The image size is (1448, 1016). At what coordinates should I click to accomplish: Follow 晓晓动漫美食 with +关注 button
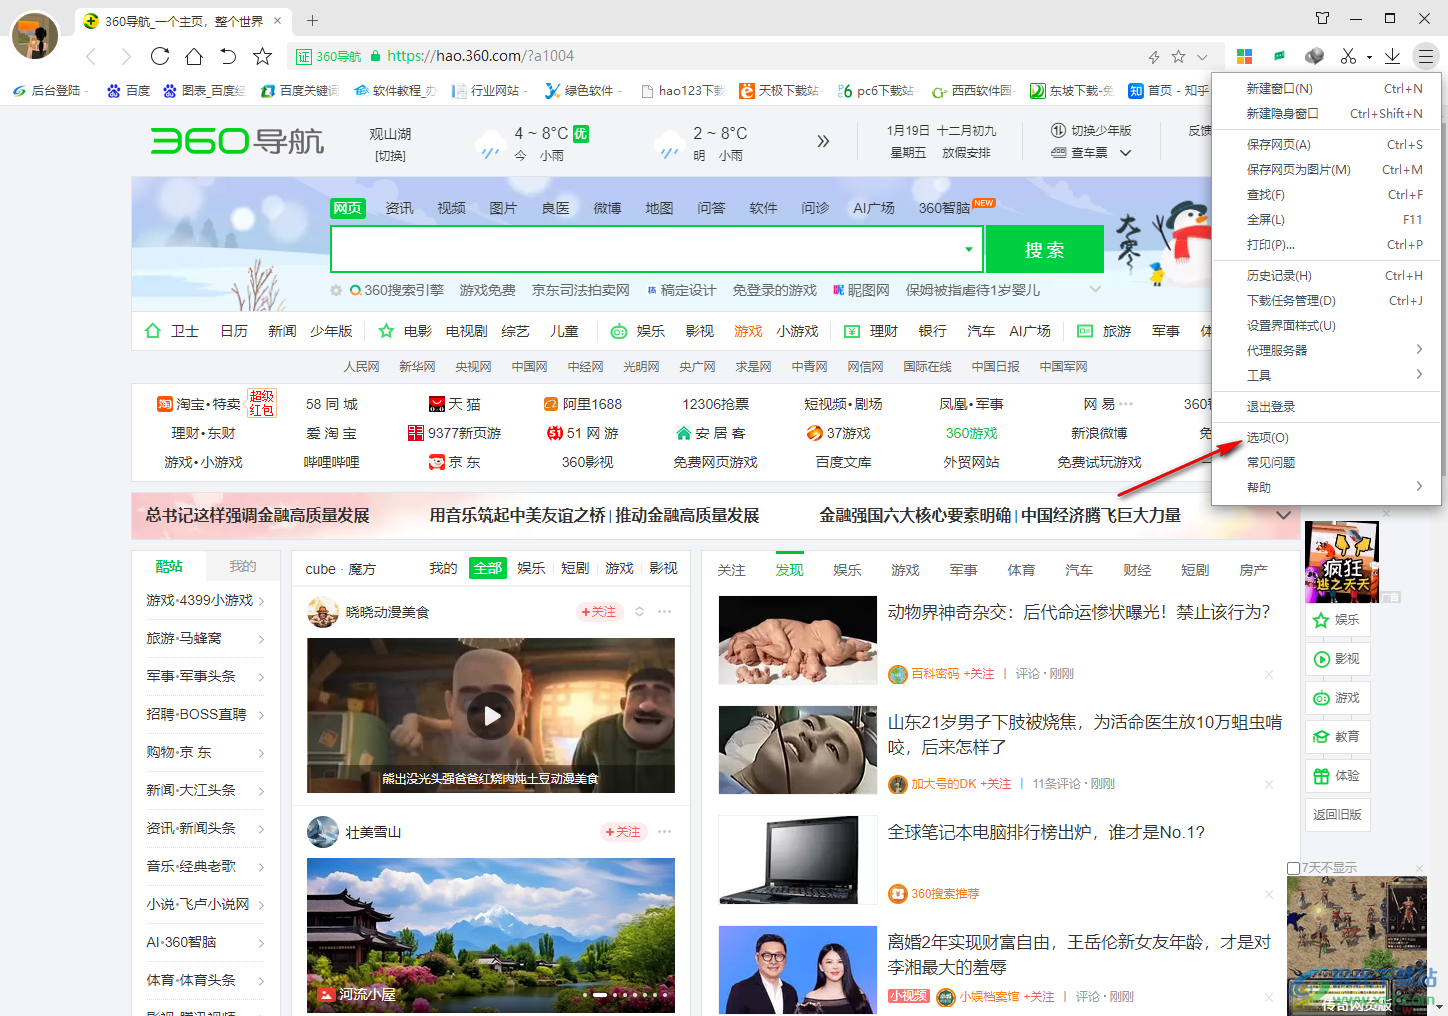(599, 612)
